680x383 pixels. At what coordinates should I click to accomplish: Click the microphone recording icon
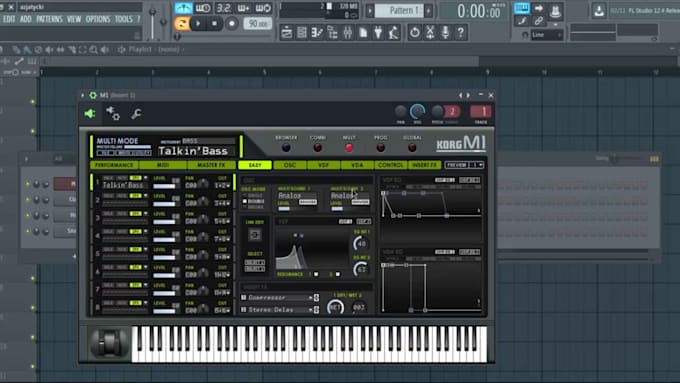445,33
